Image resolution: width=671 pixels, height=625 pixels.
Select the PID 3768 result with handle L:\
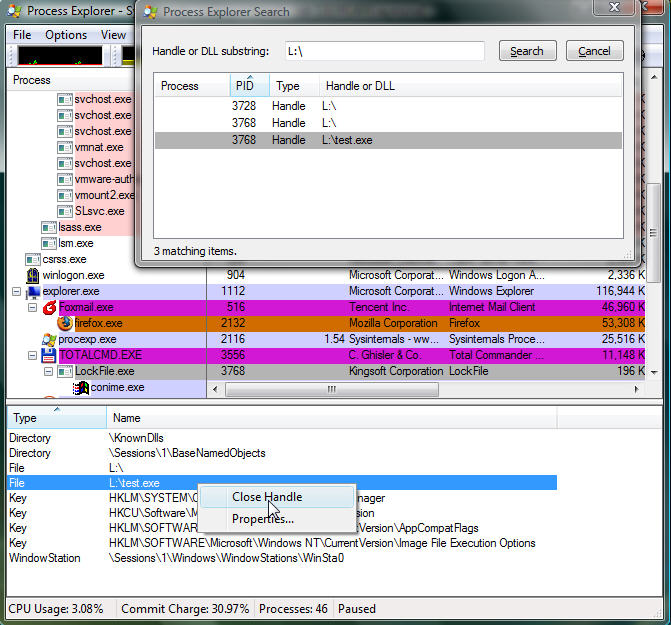389,123
